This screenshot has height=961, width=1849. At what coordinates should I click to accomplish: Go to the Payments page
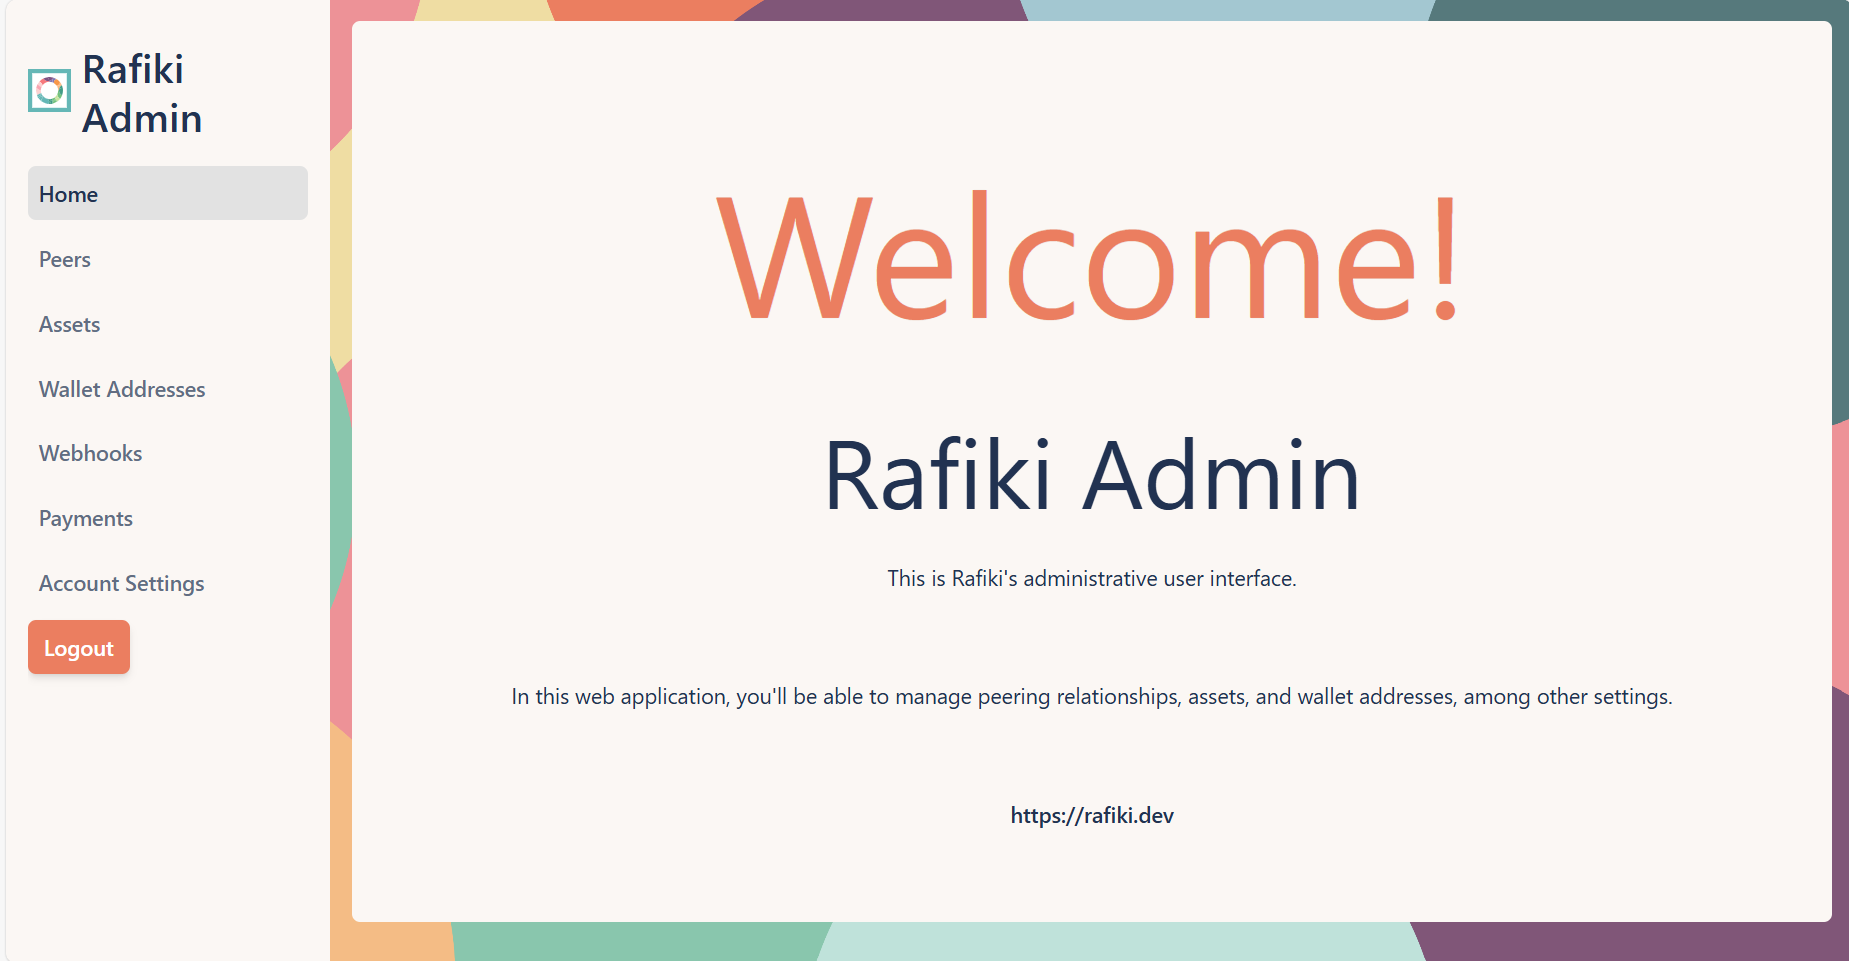pos(85,518)
